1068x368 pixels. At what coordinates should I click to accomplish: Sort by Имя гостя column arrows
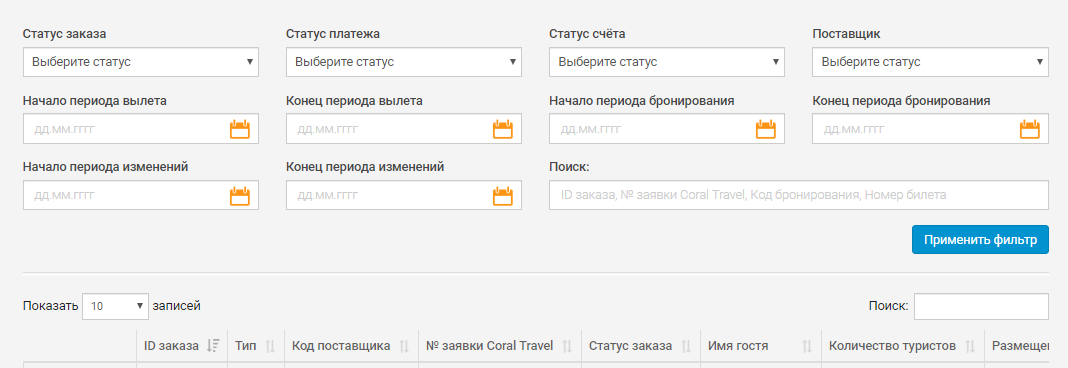(807, 346)
